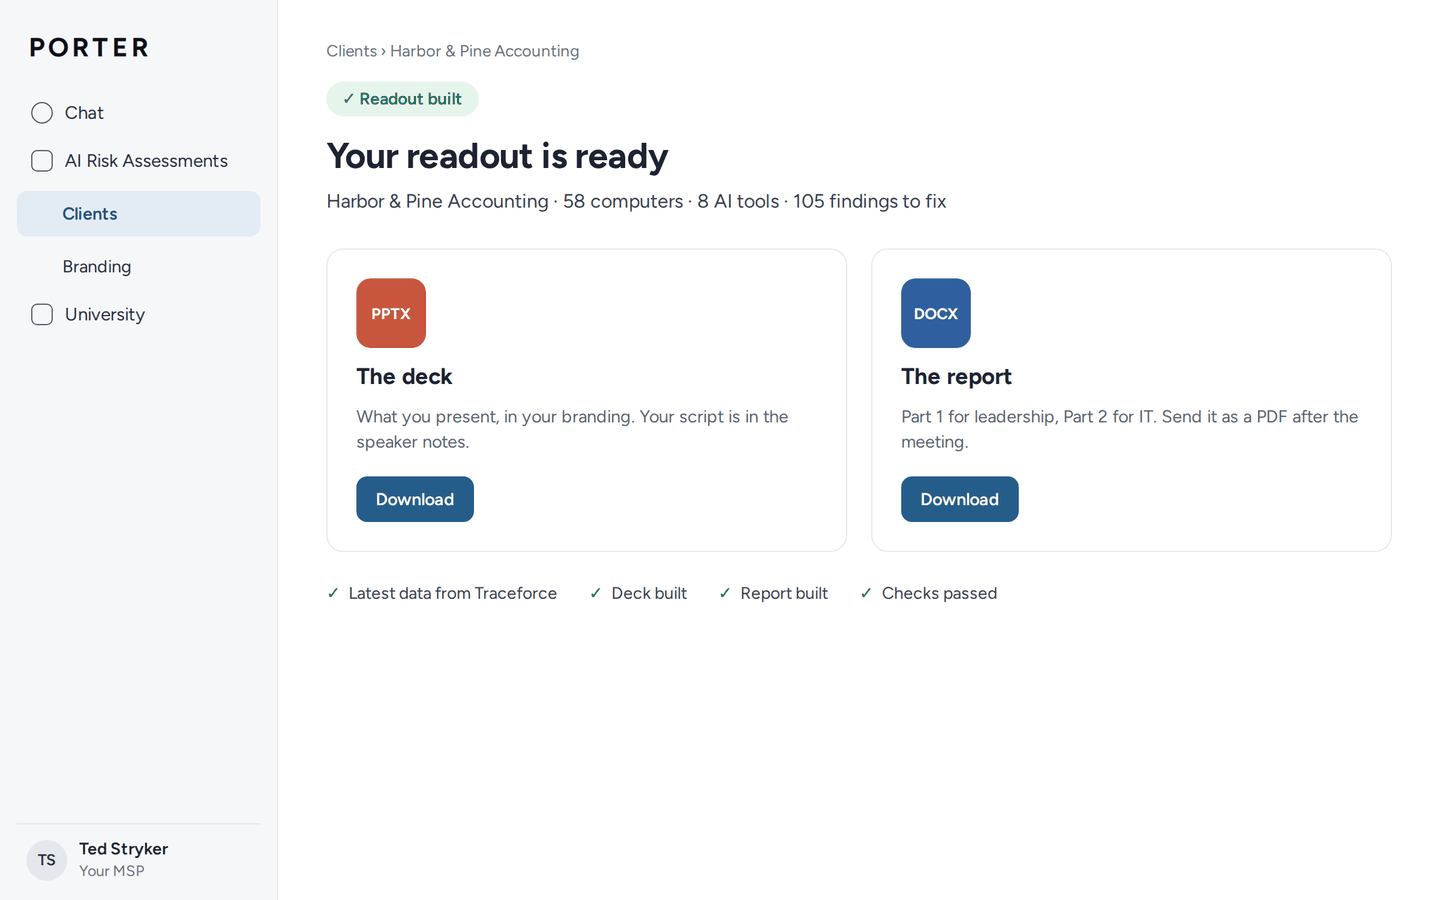Click the University square icon
Viewport: 1440px width, 900px height.
click(42, 314)
